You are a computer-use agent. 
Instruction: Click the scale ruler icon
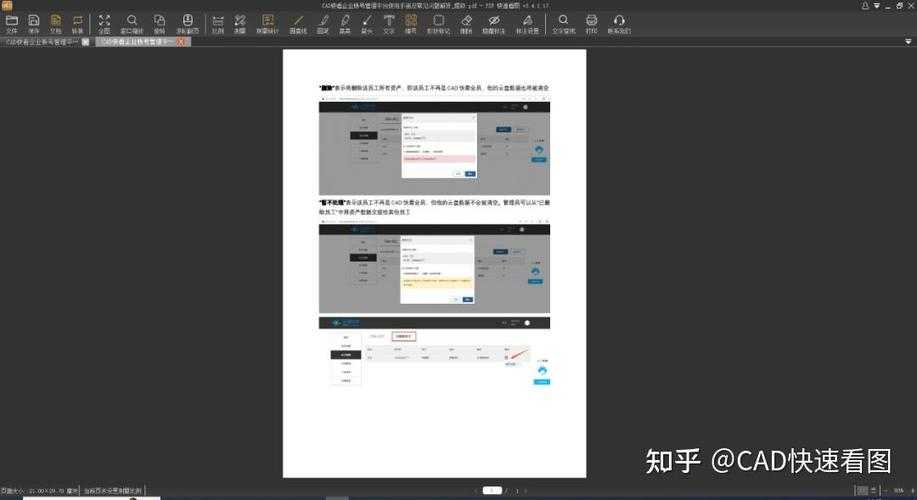pyautogui.click(x=218, y=23)
